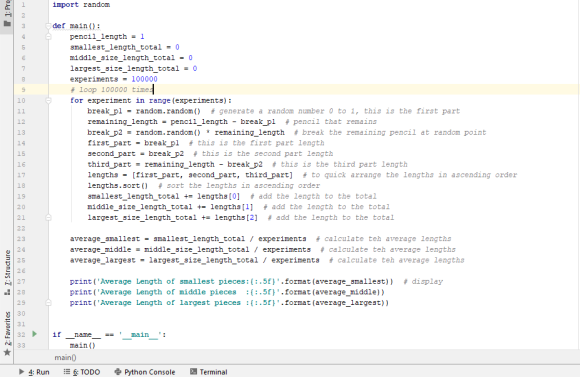This screenshot has height=377, width=580.
Task: Click line number 32 in the gutter
Action: point(21,334)
